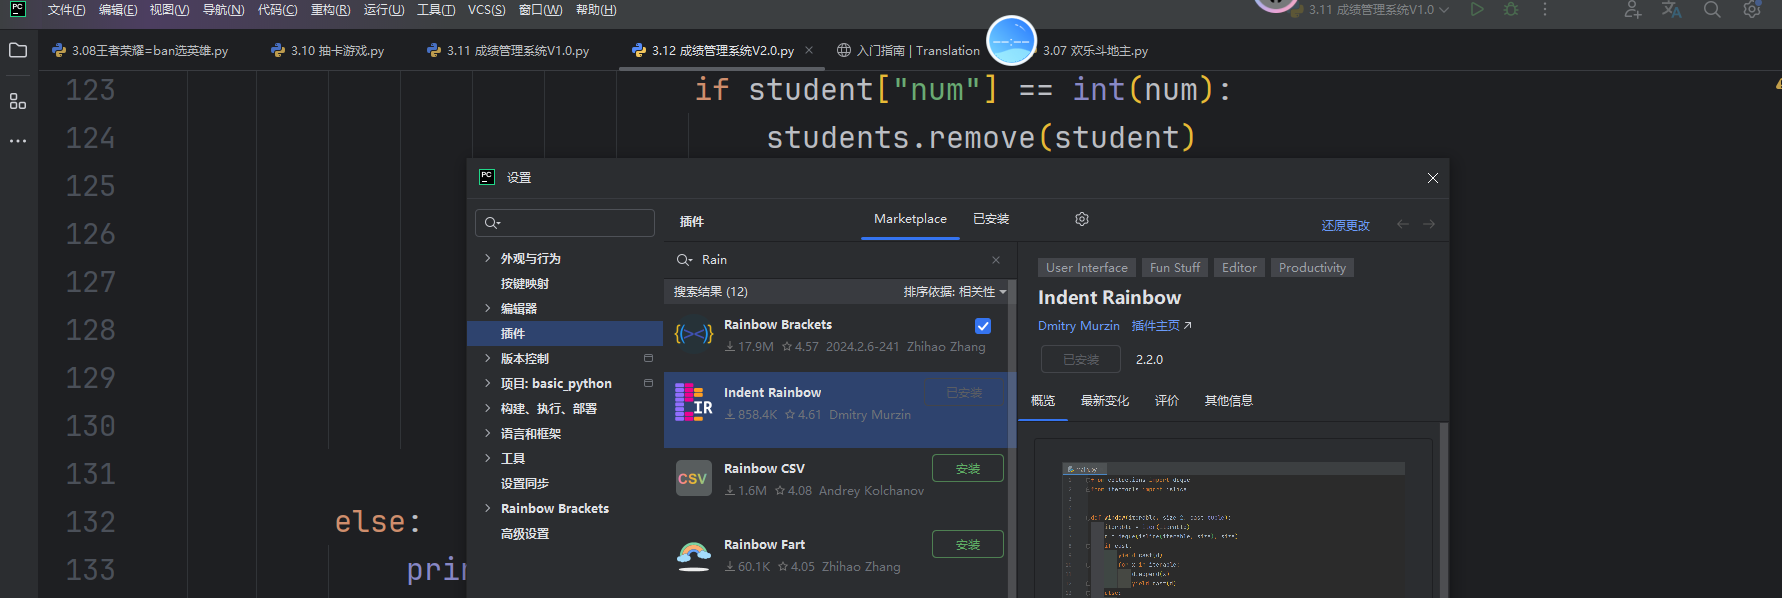Open the 插件主页 link
This screenshot has height=598, width=1782.
point(1161,326)
